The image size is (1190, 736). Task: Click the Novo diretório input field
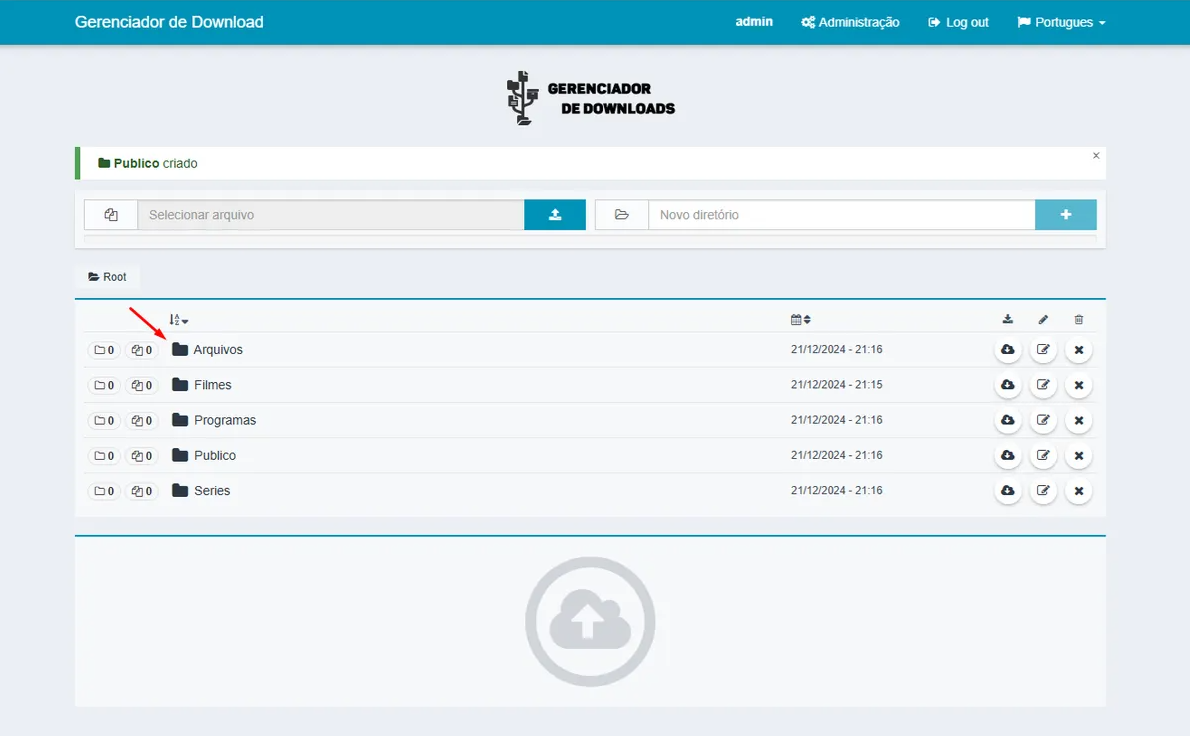(840, 214)
